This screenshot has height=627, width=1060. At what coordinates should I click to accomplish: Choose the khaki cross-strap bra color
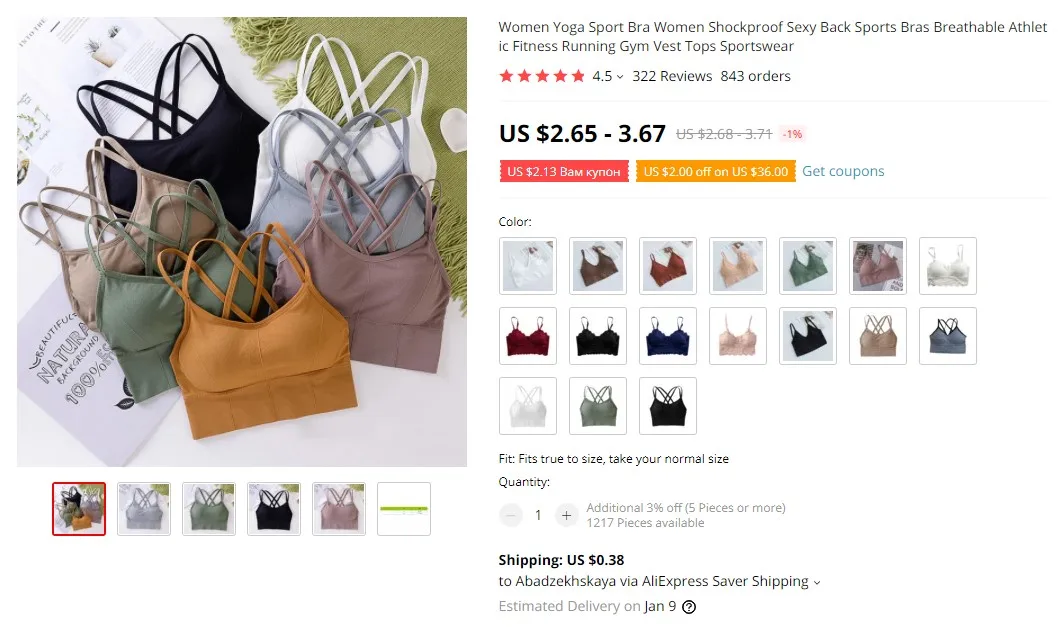click(x=878, y=336)
